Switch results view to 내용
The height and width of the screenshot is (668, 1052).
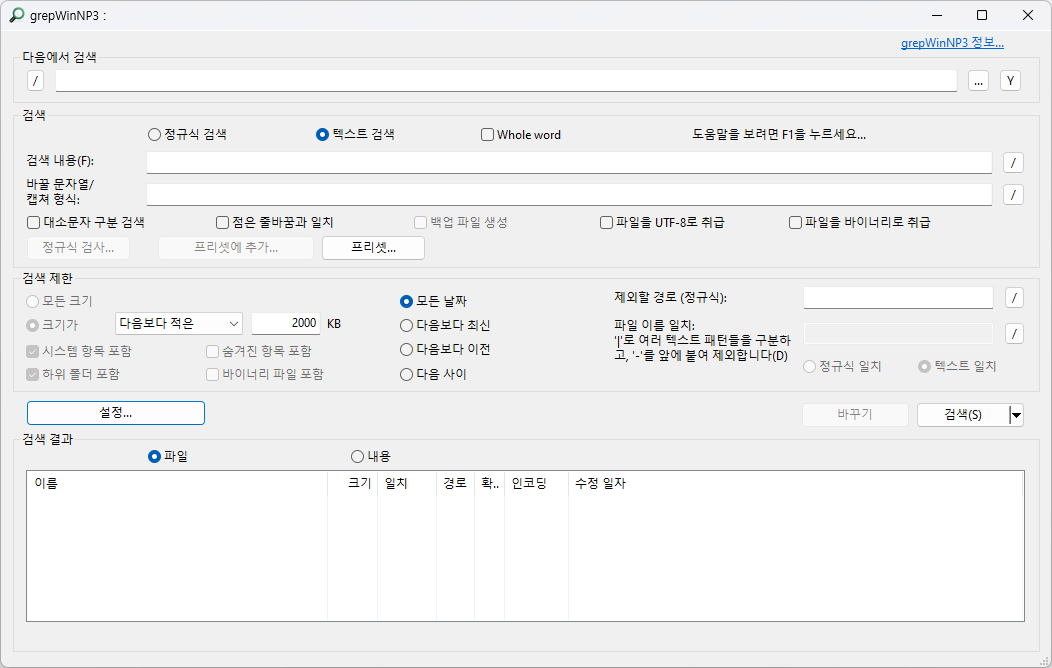tap(358, 457)
